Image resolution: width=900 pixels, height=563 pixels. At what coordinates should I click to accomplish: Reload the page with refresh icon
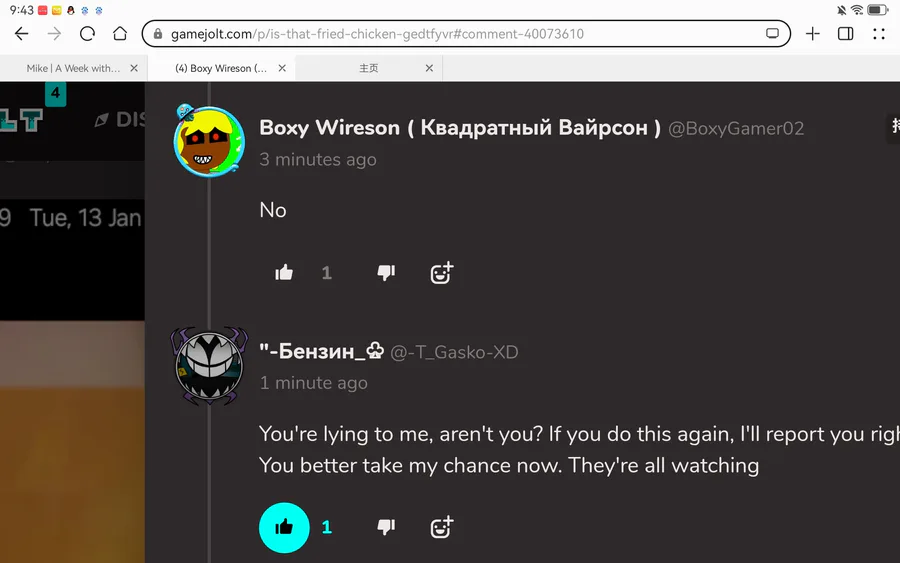(87, 34)
